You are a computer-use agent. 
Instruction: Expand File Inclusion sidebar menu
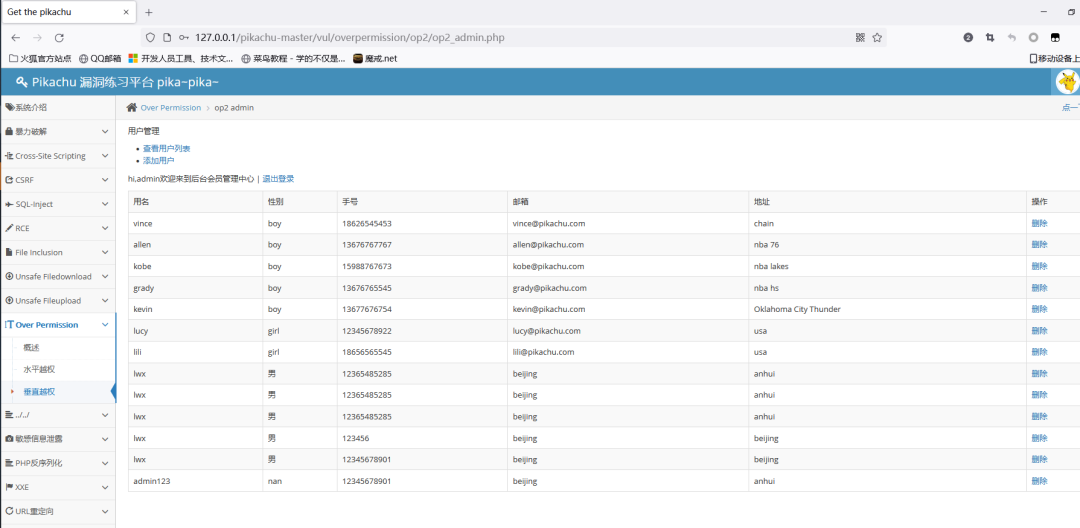pyautogui.click(x=58, y=252)
